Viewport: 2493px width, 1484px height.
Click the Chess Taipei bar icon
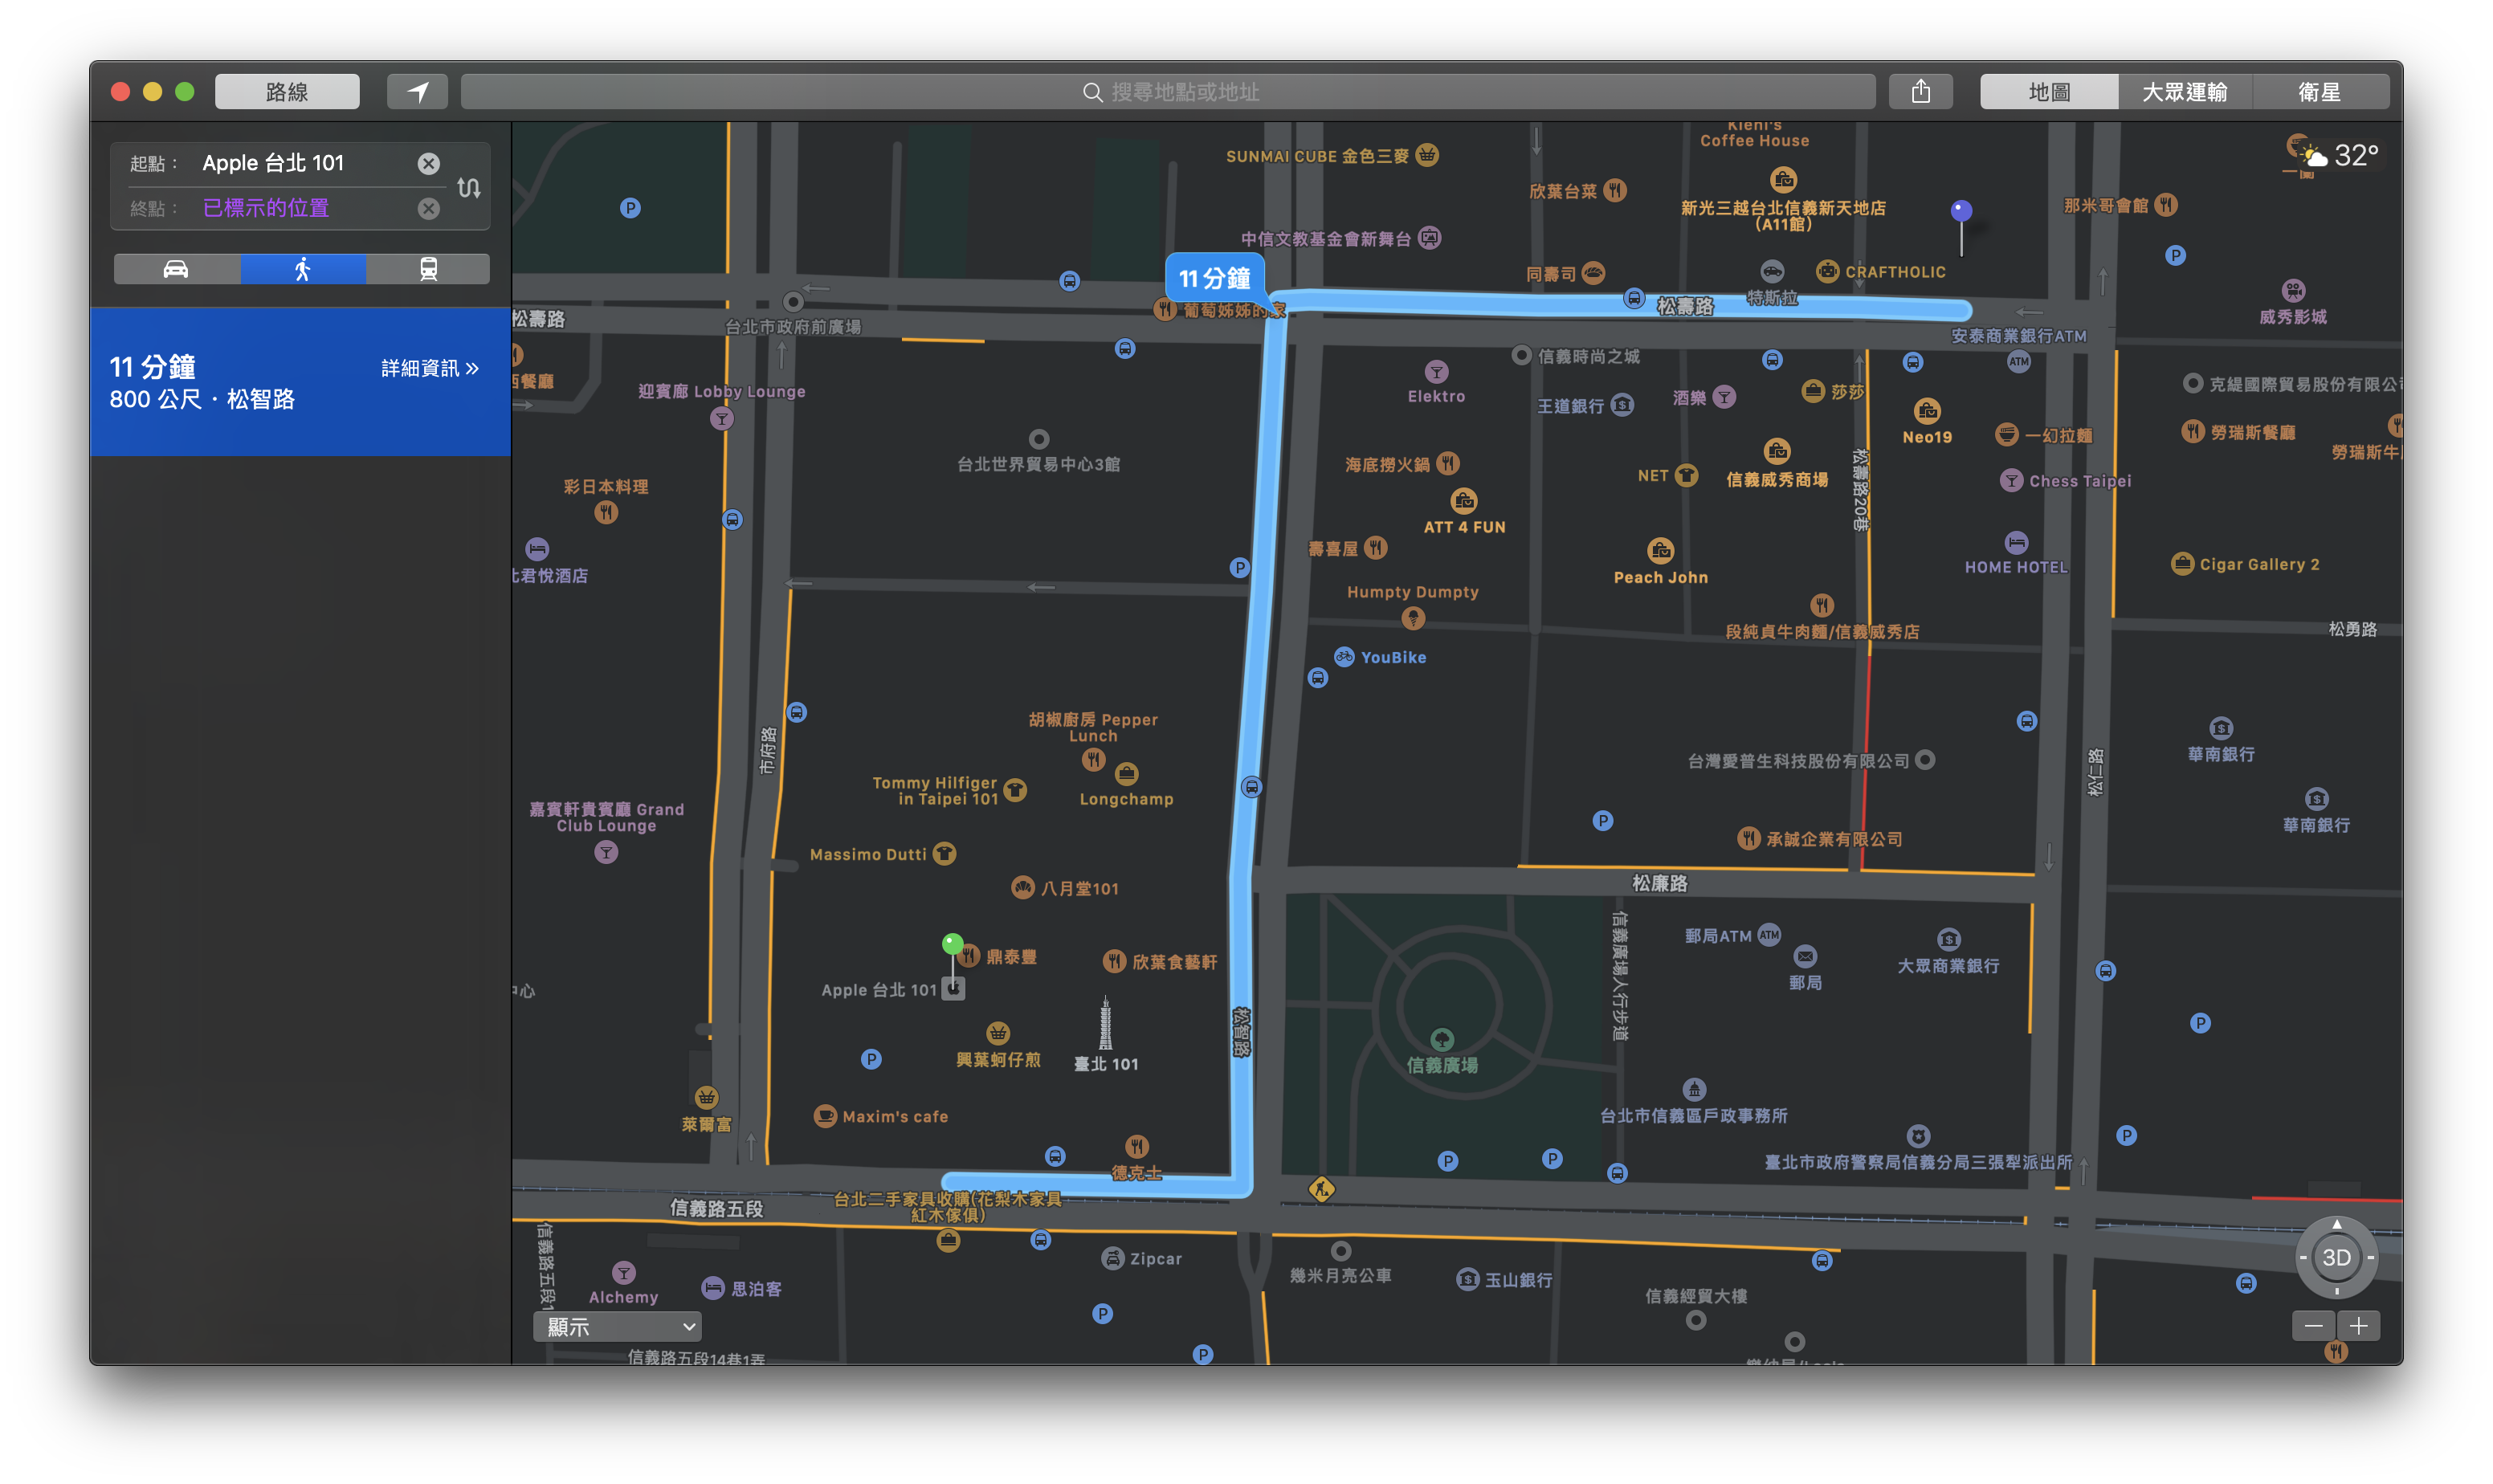tap(2011, 480)
